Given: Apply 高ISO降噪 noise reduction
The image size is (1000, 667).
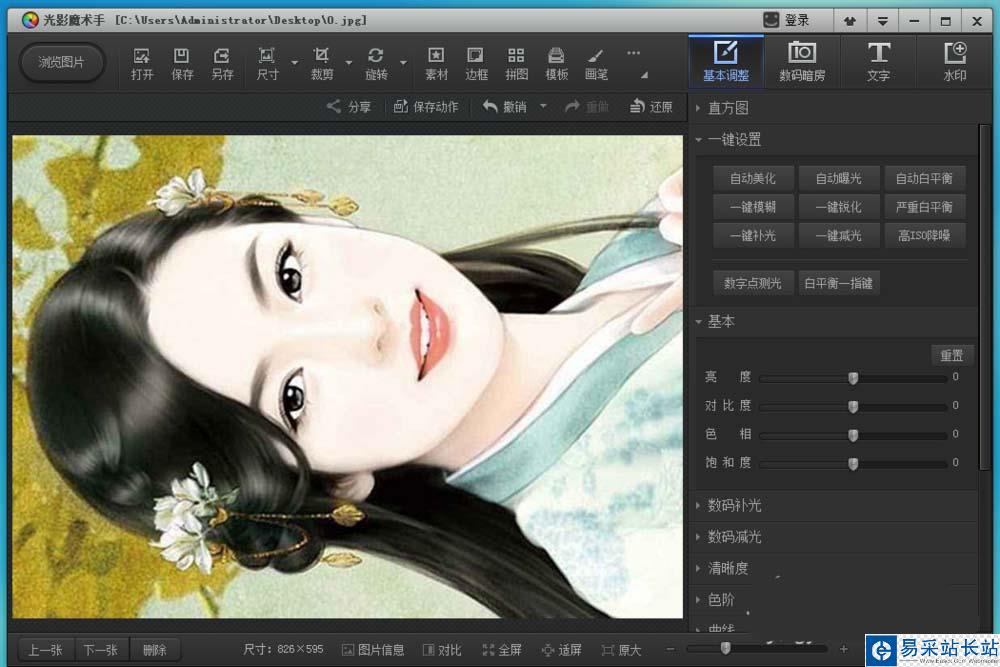Looking at the screenshot, I should tap(924, 236).
